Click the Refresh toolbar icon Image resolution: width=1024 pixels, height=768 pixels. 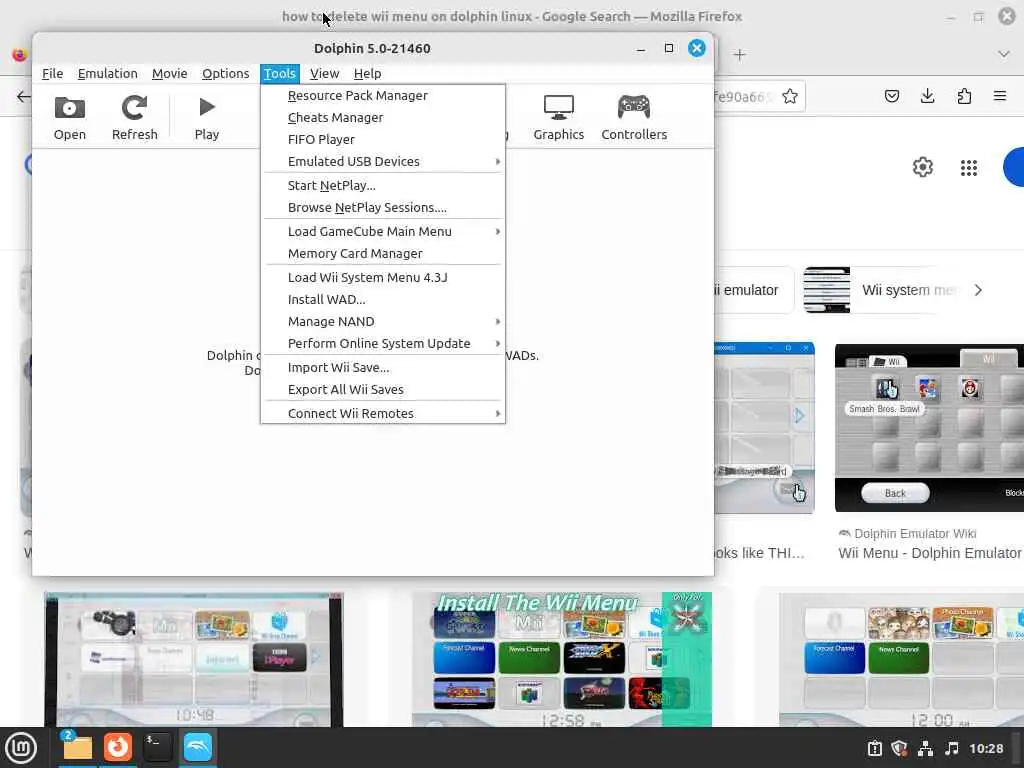[x=135, y=118]
